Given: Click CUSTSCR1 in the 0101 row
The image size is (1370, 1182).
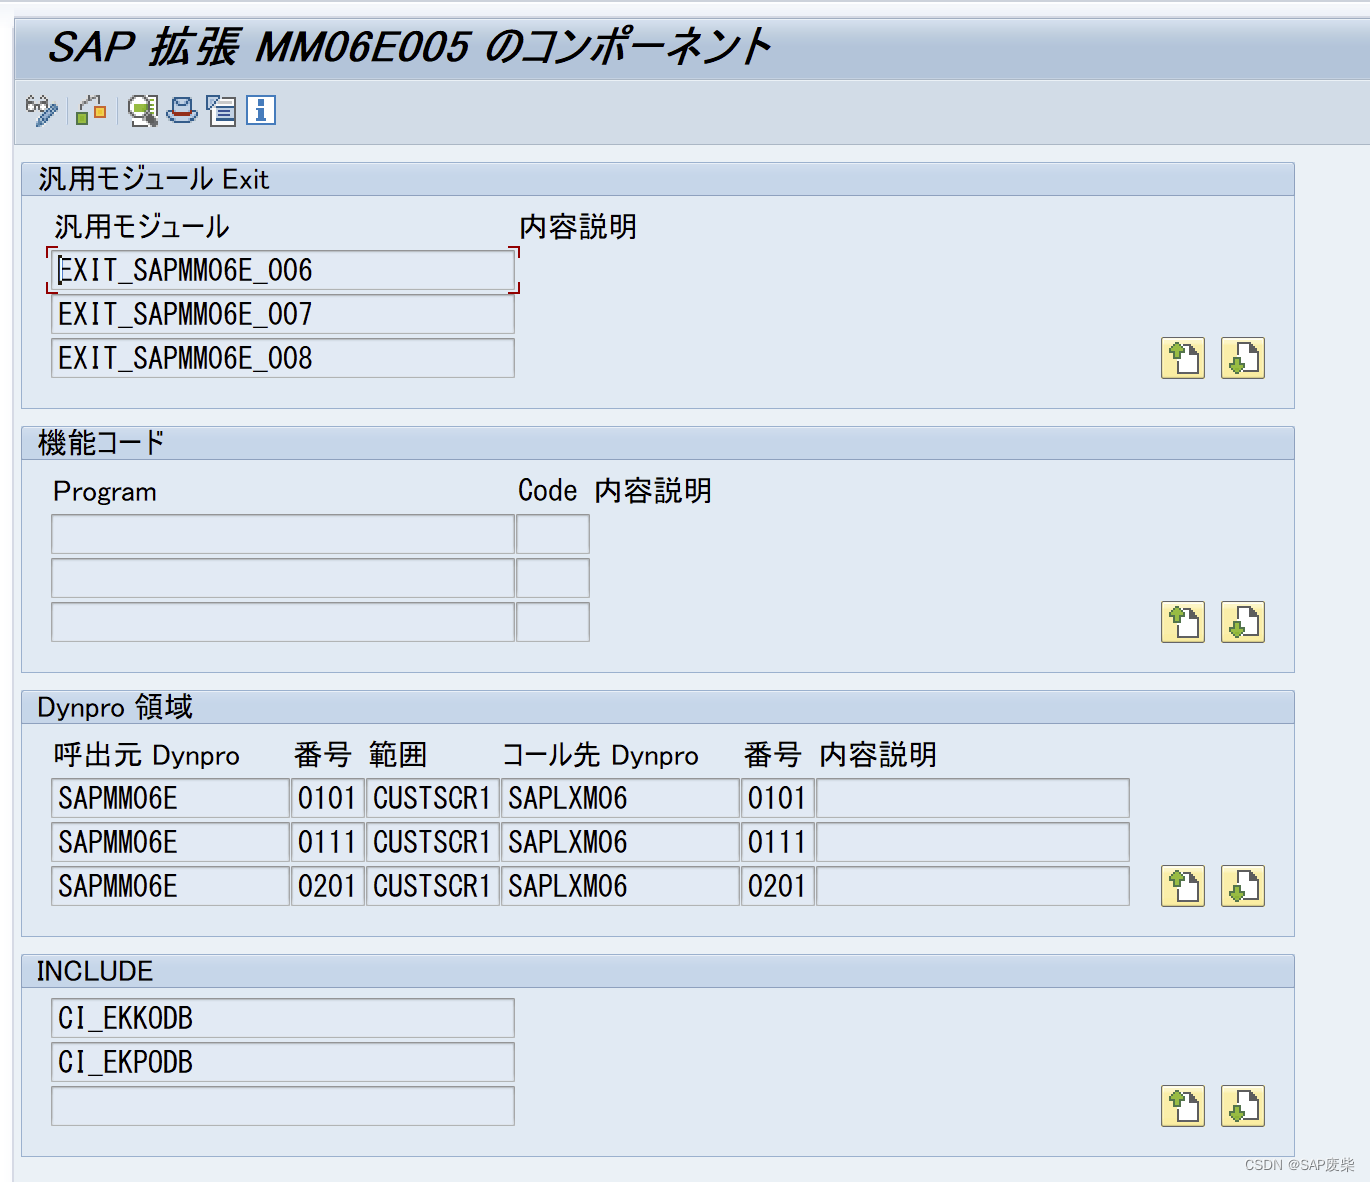Looking at the screenshot, I should tap(433, 798).
